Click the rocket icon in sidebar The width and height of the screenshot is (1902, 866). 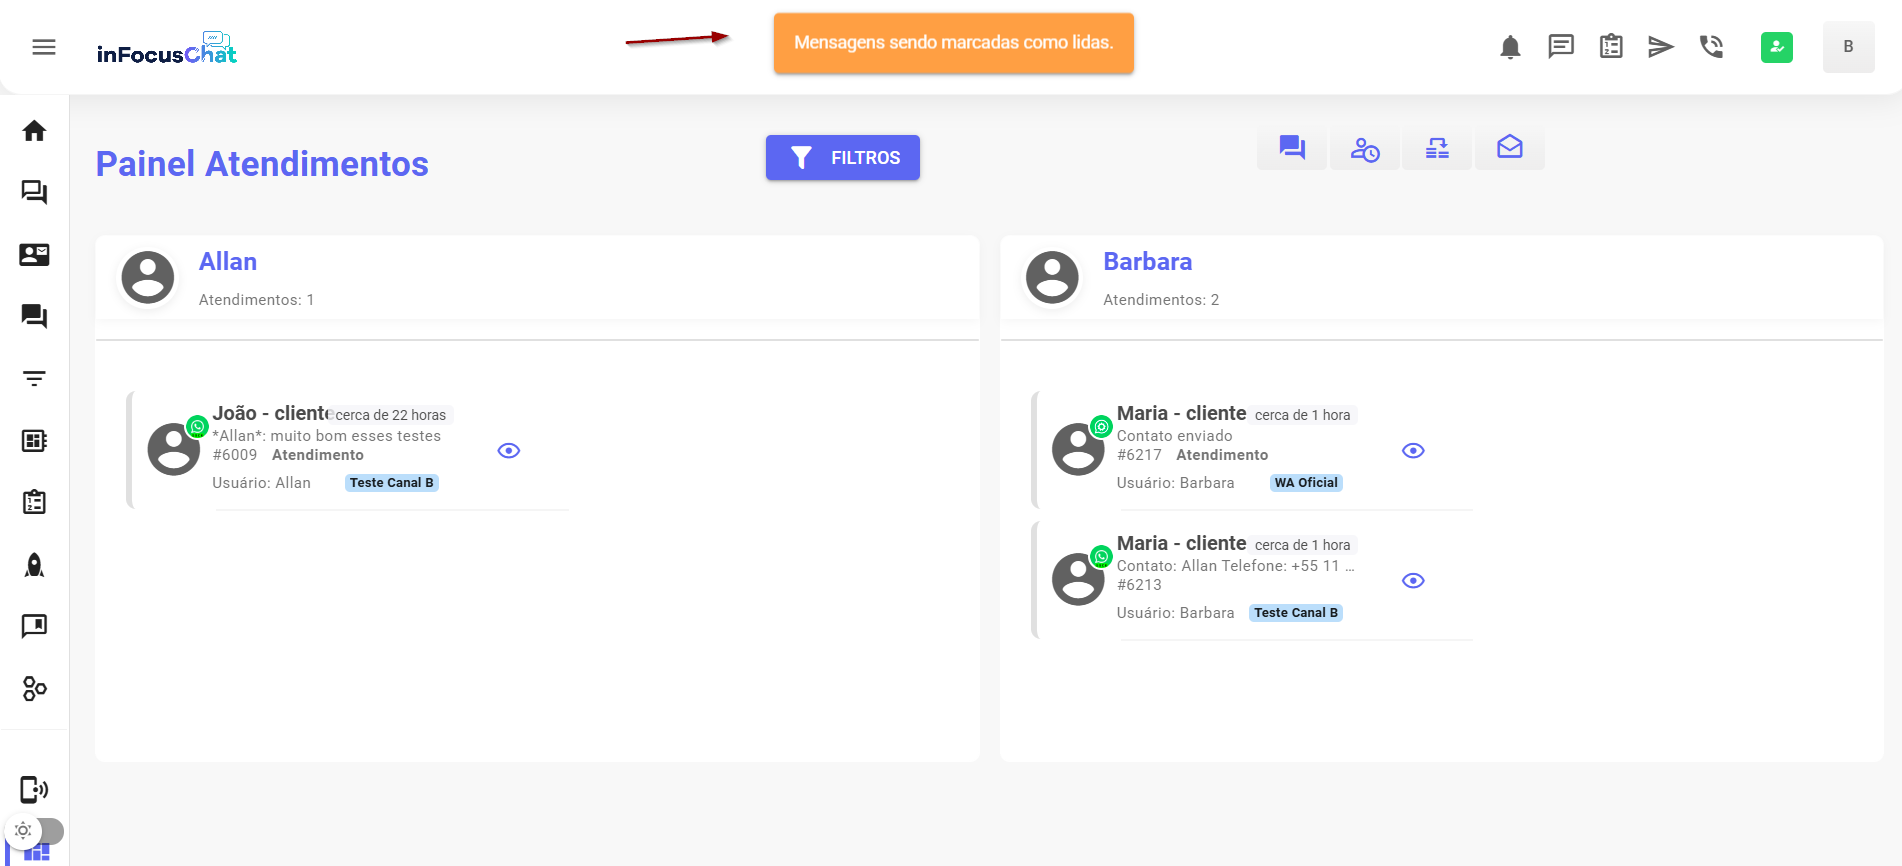pyautogui.click(x=34, y=565)
